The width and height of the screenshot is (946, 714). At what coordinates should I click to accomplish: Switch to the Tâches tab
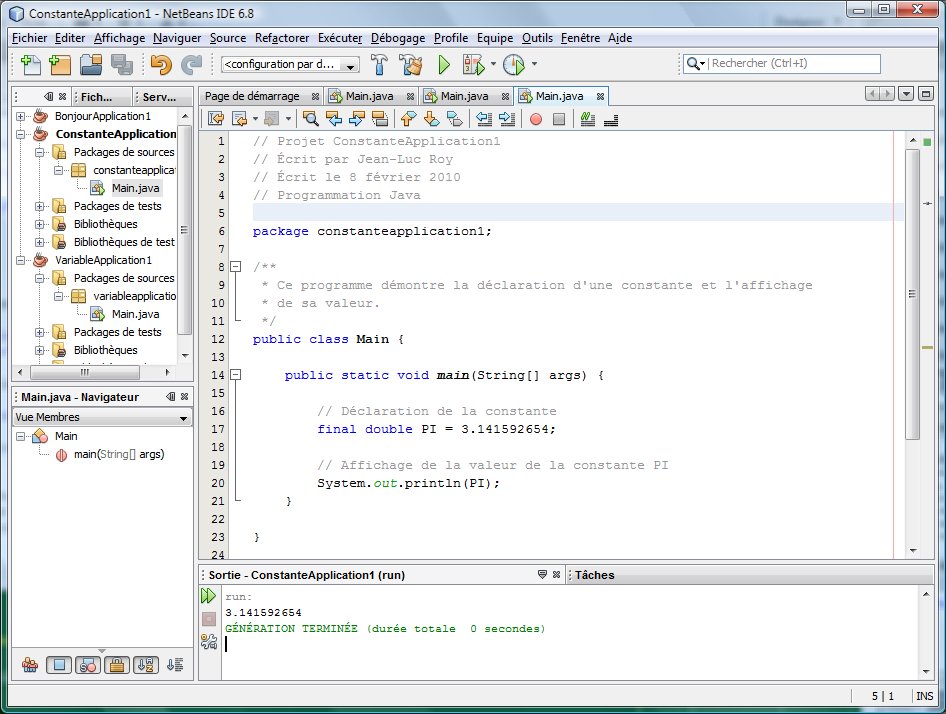(594, 575)
